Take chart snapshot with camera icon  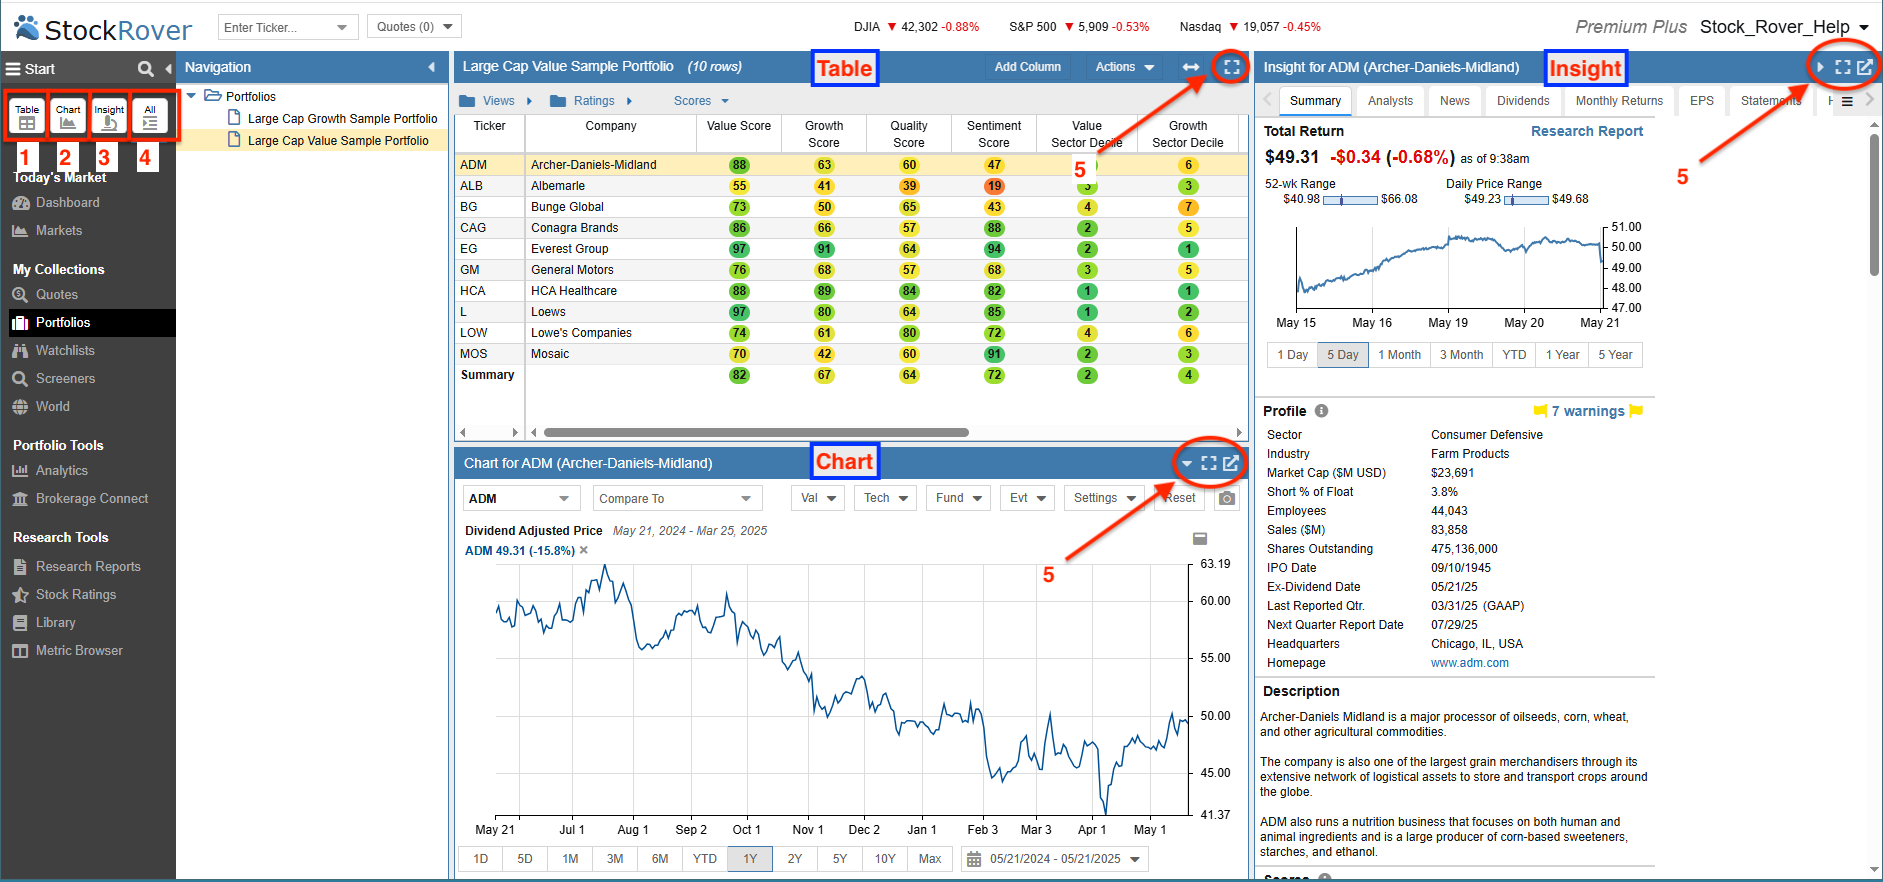tap(1227, 498)
